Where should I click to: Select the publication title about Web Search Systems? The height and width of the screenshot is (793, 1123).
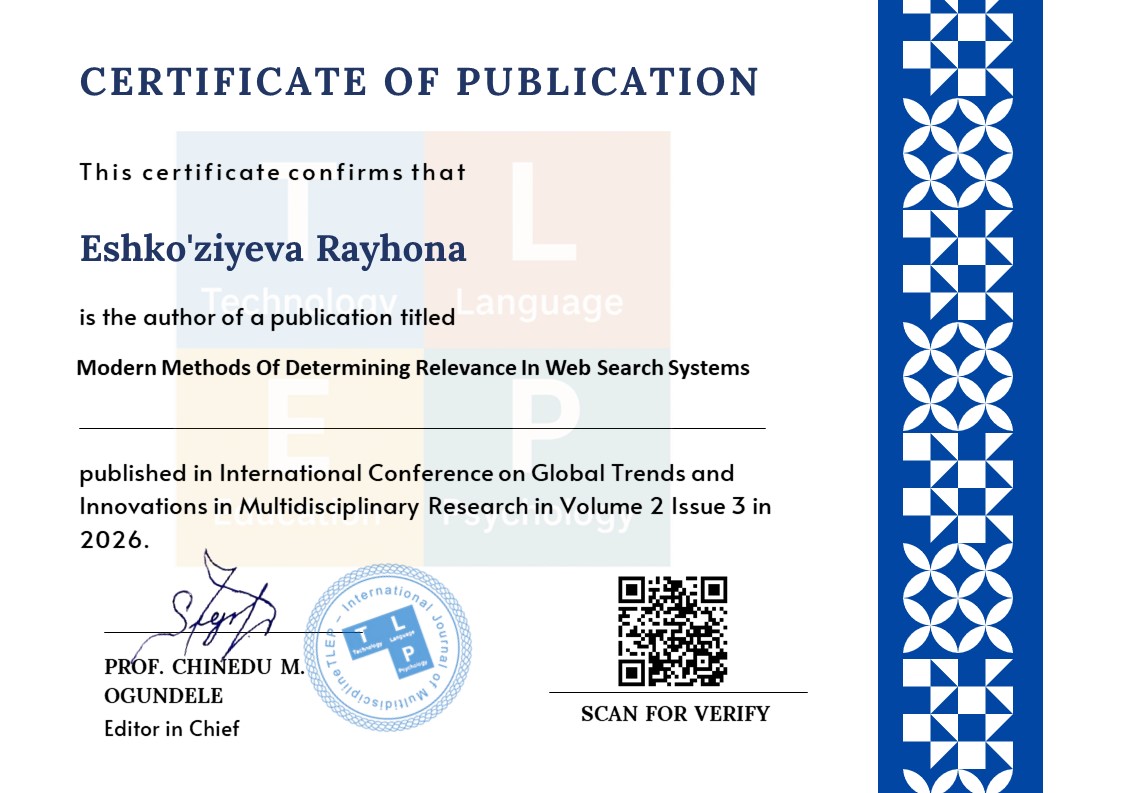(x=413, y=367)
